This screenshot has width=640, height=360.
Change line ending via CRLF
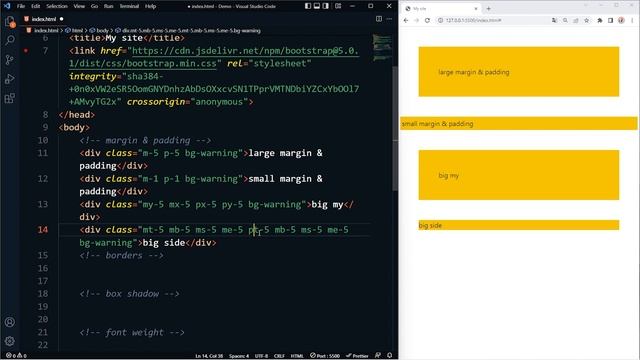point(279,356)
